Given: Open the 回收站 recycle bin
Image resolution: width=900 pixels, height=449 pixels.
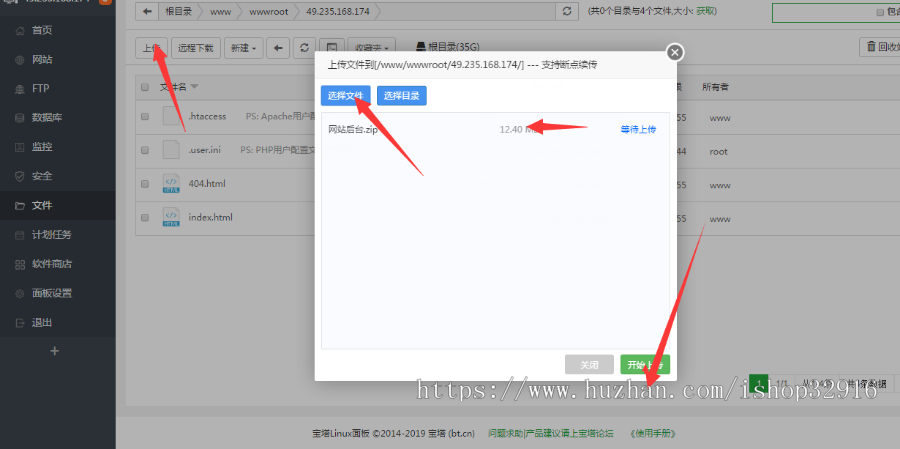Looking at the screenshot, I should pyautogui.click(x=880, y=47).
